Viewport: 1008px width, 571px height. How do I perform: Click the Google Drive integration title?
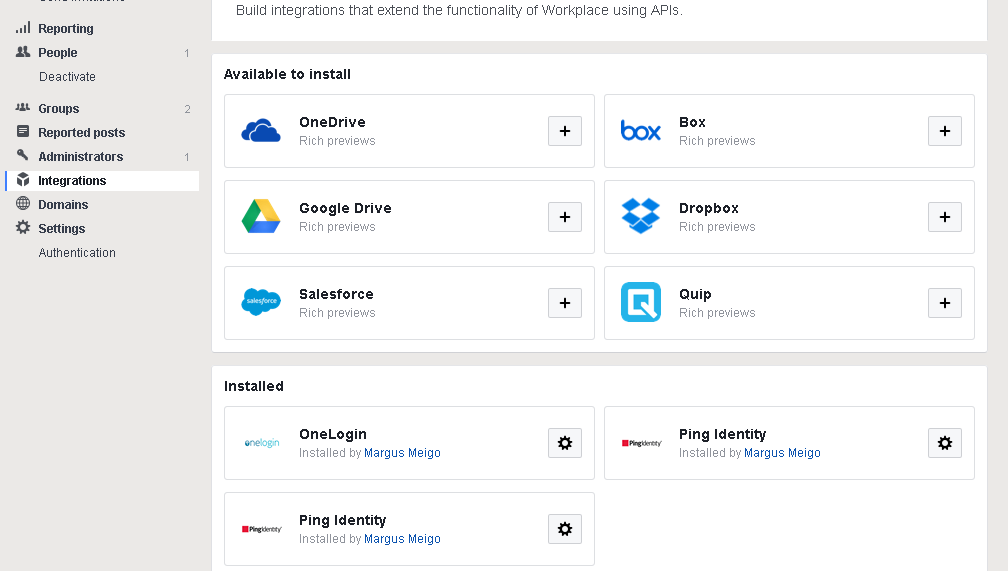[345, 208]
